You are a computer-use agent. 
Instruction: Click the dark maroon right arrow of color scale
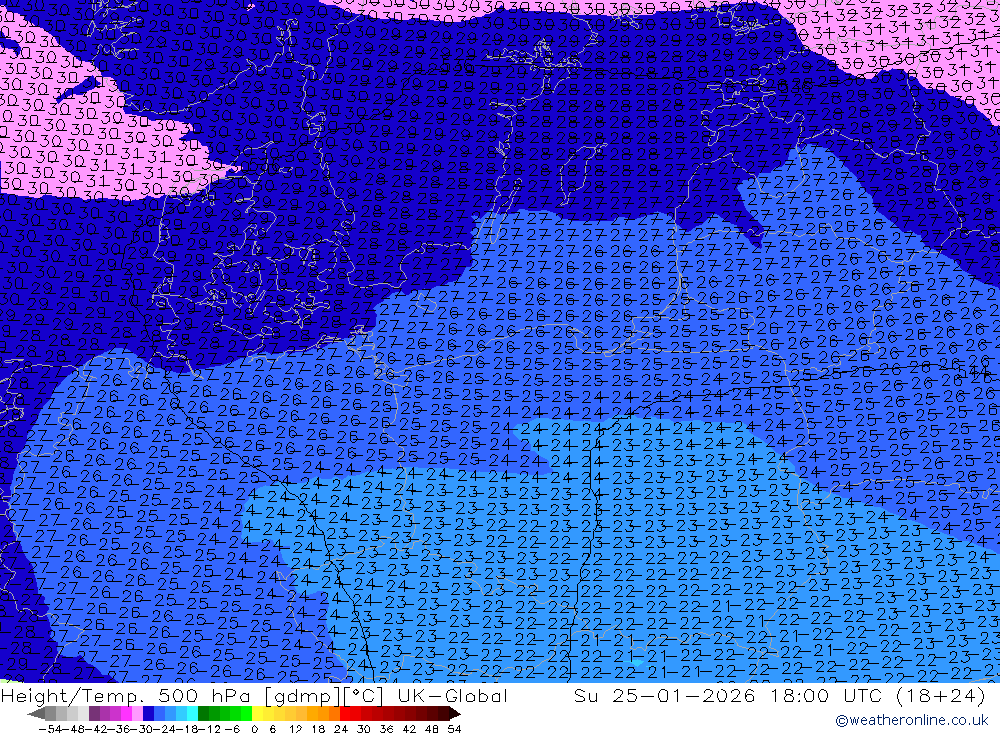(x=455, y=714)
